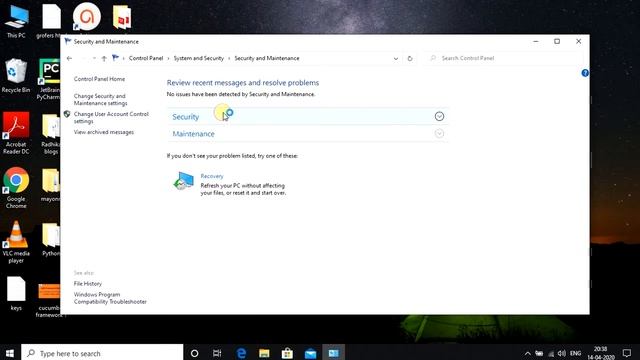The height and width of the screenshot is (360, 640).
Task: Click the Recovery monitor icon
Action: [184, 181]
